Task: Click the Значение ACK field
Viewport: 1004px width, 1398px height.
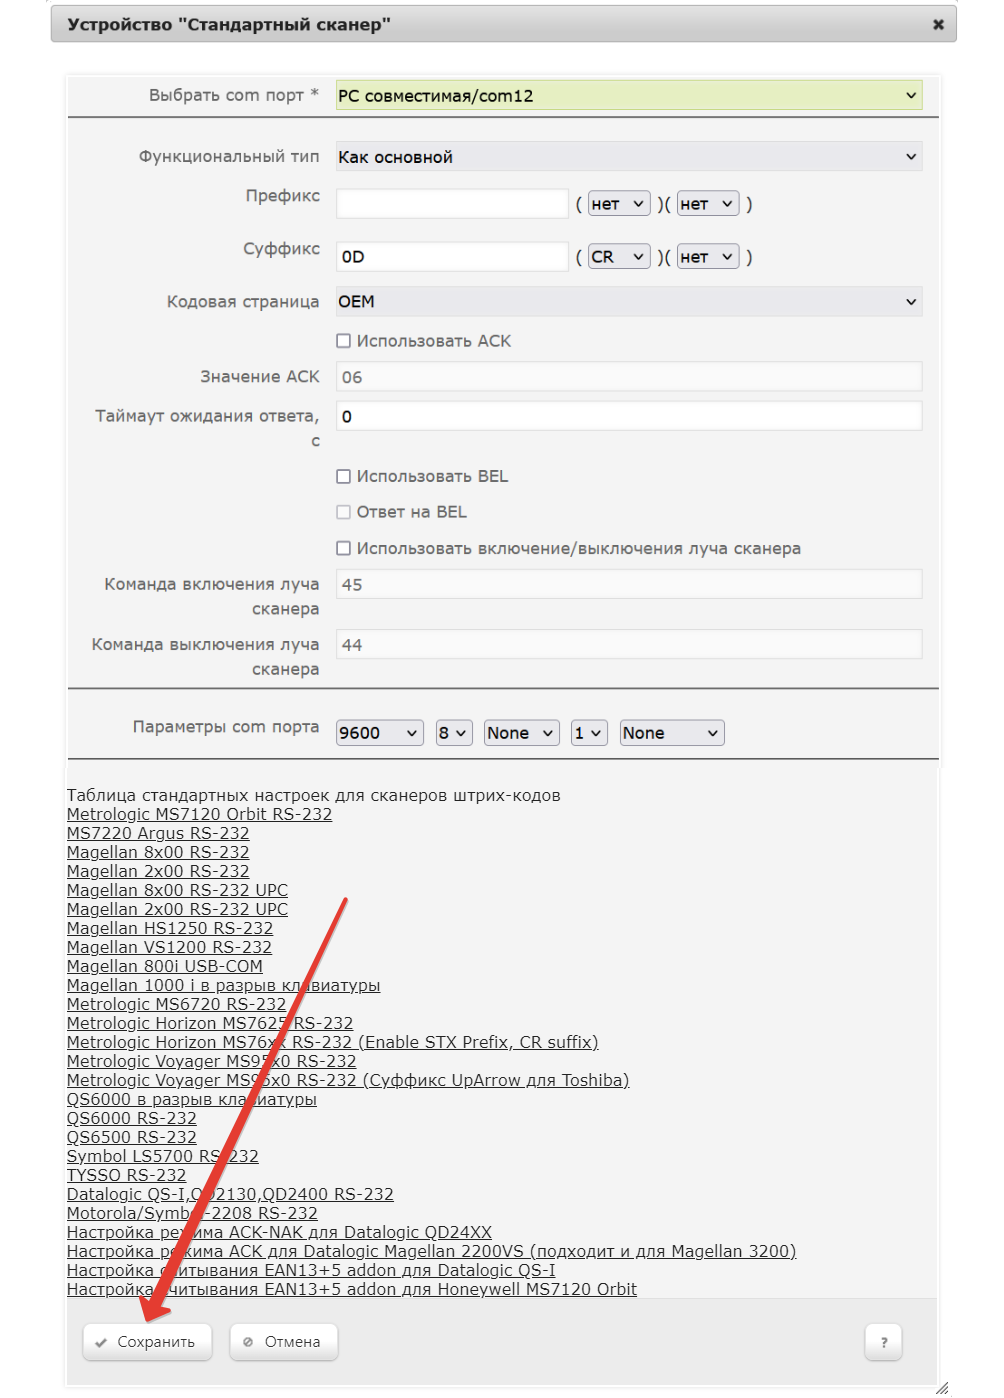Action: [629, 377]
